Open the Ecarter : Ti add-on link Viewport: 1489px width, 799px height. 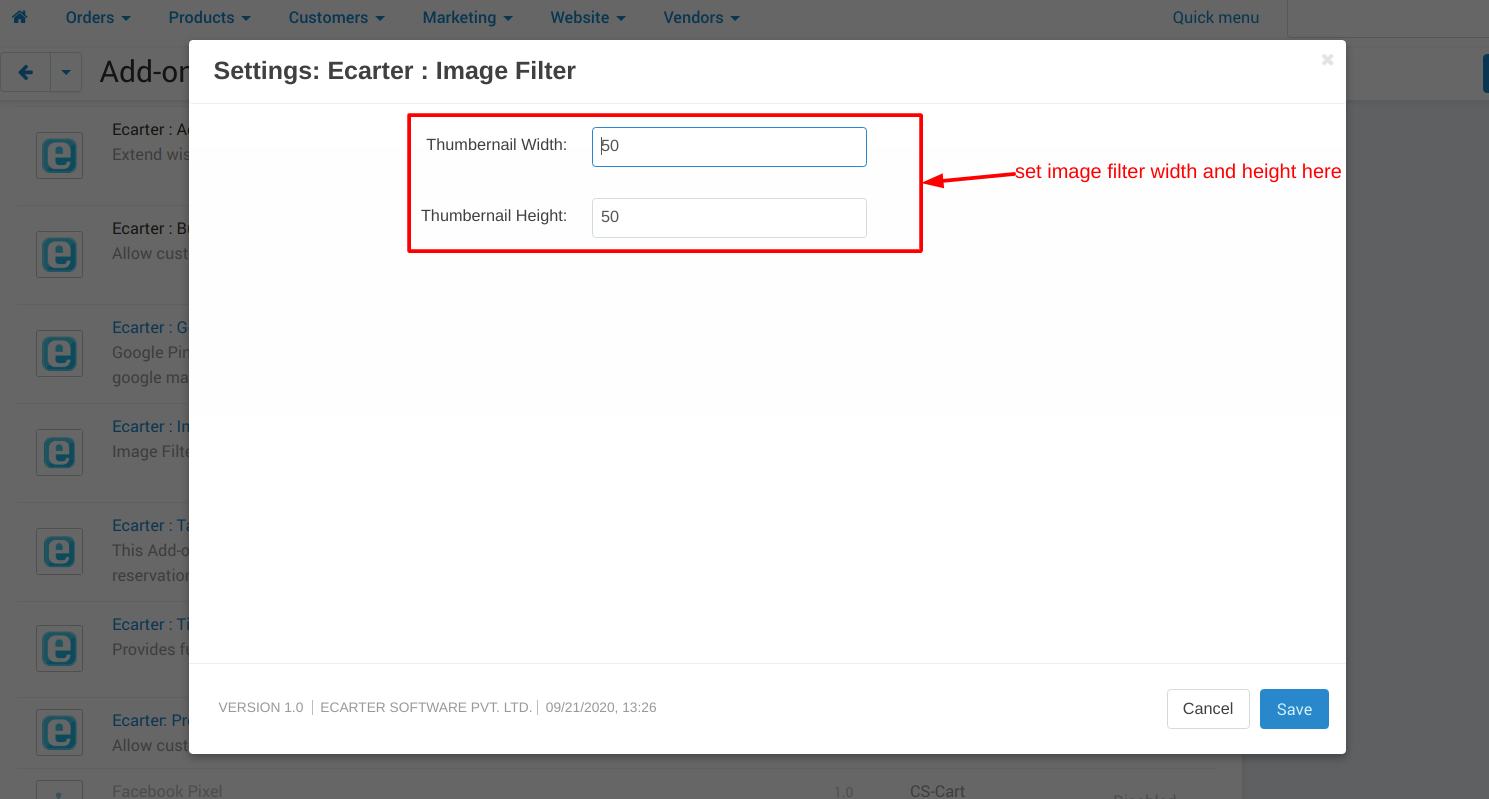pyautogui.click(x=150, y=625)
